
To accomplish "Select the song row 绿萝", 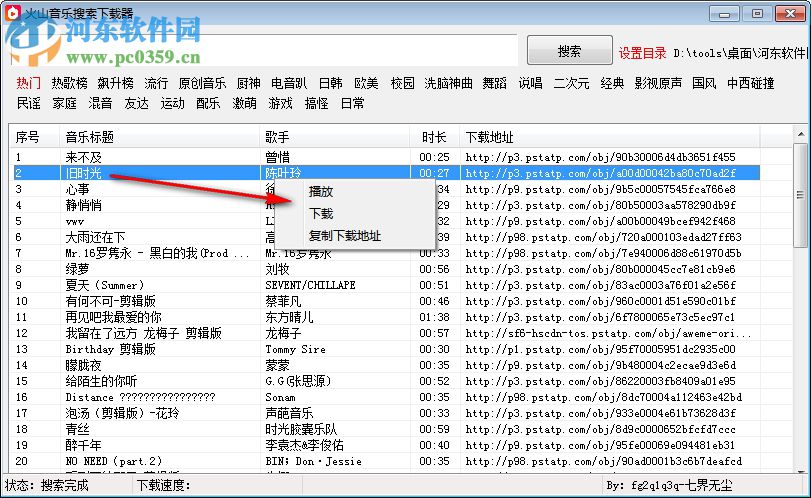I will [x=385, y=269].
